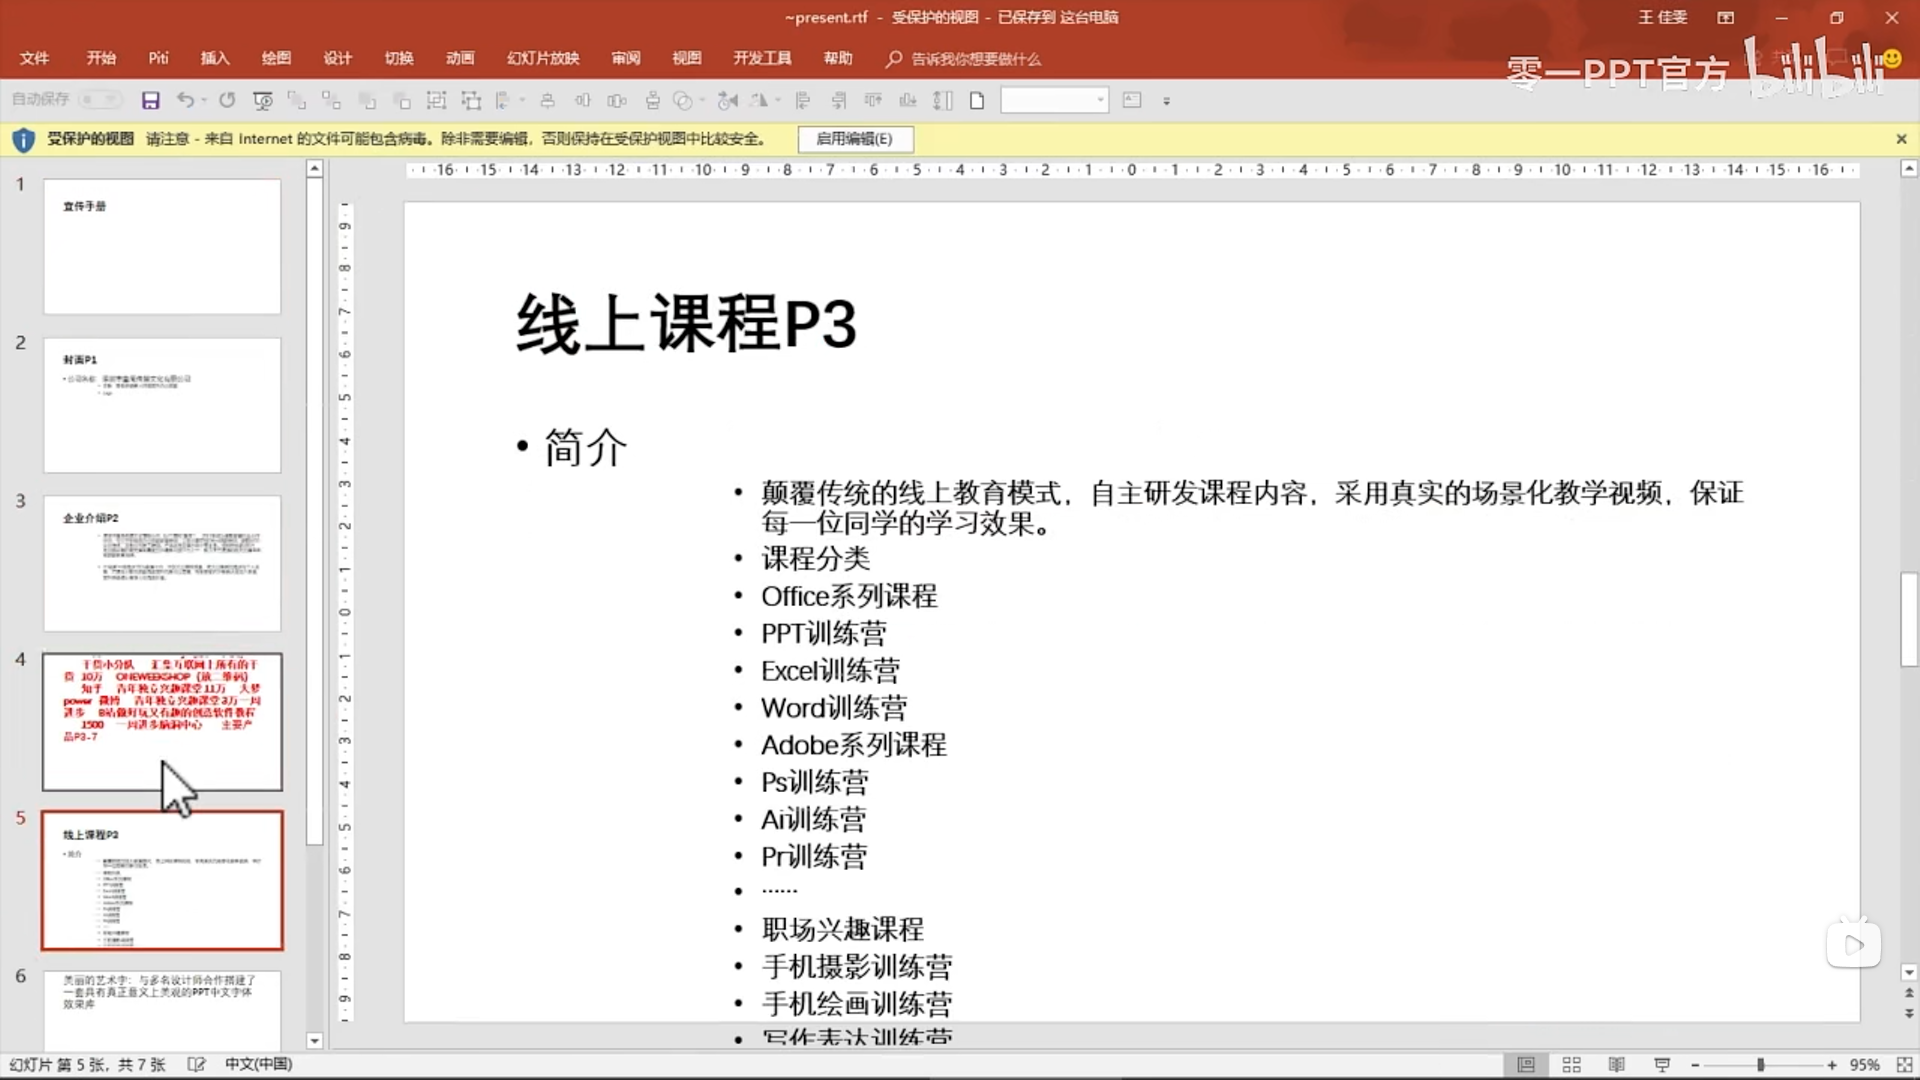Click the Office系列课程 bullet text
Viewport: 1920px width, 1080px height.
point(849,596)
